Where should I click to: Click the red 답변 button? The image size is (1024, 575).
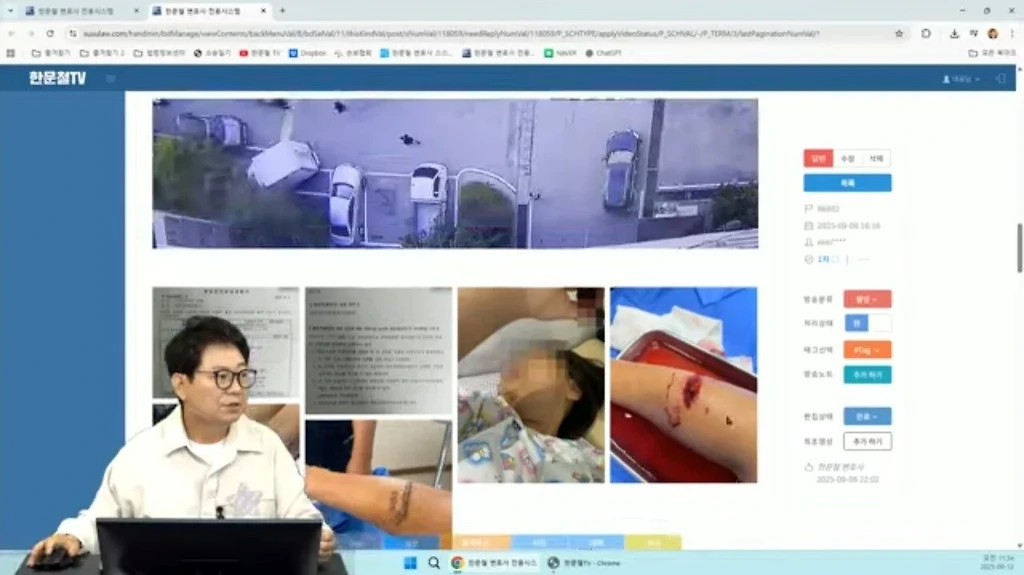pos(818,159)
